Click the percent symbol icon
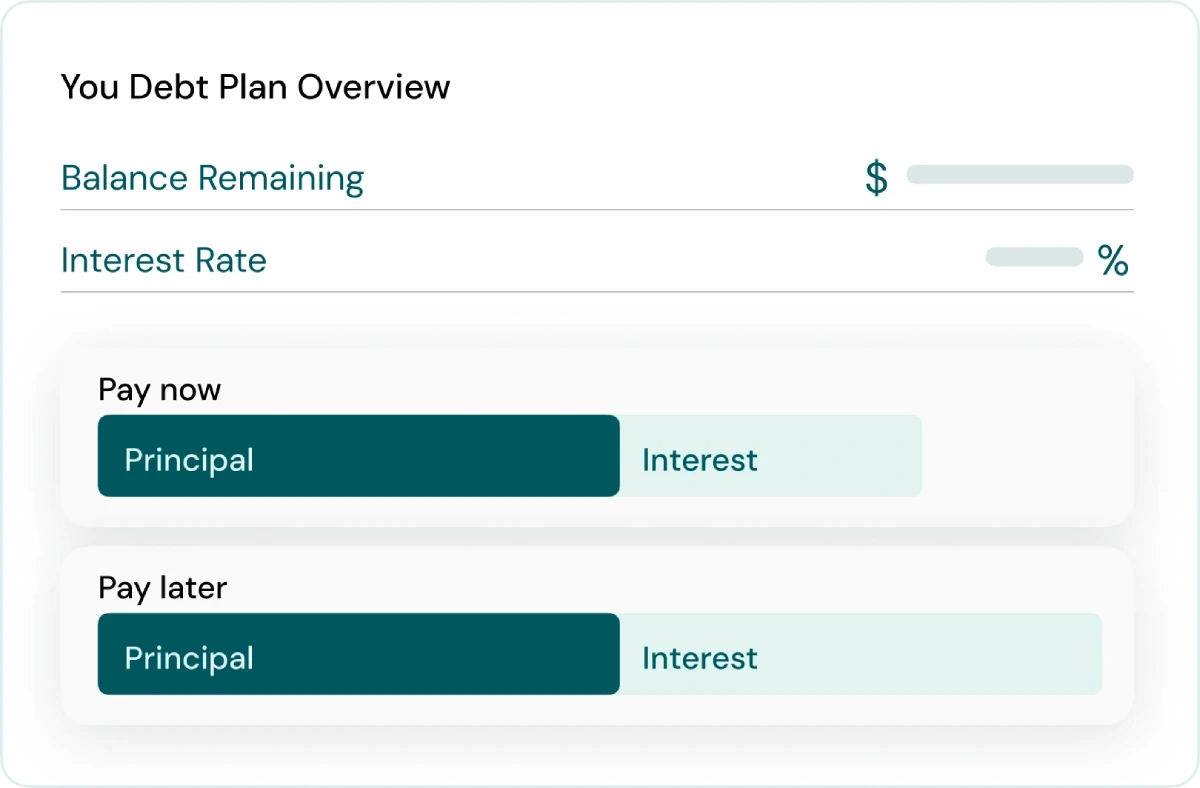This screenshot has width=1200, height=788. [1113, 261]
